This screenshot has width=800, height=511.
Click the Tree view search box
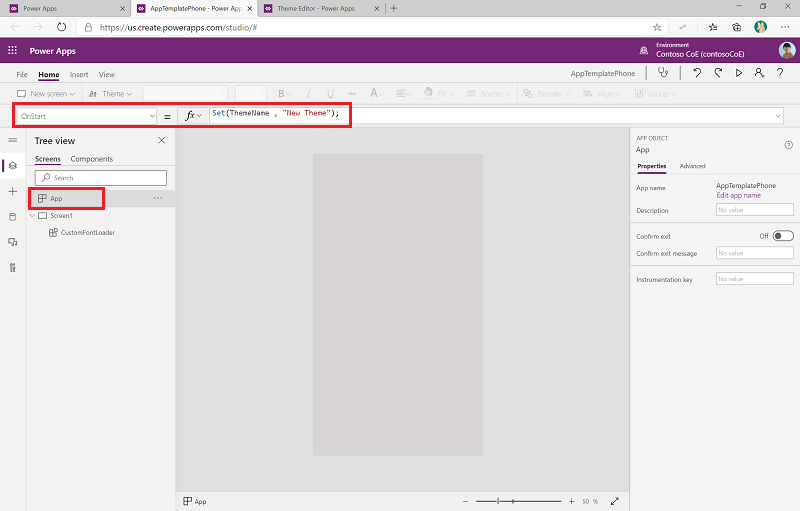tap(101, 177)
